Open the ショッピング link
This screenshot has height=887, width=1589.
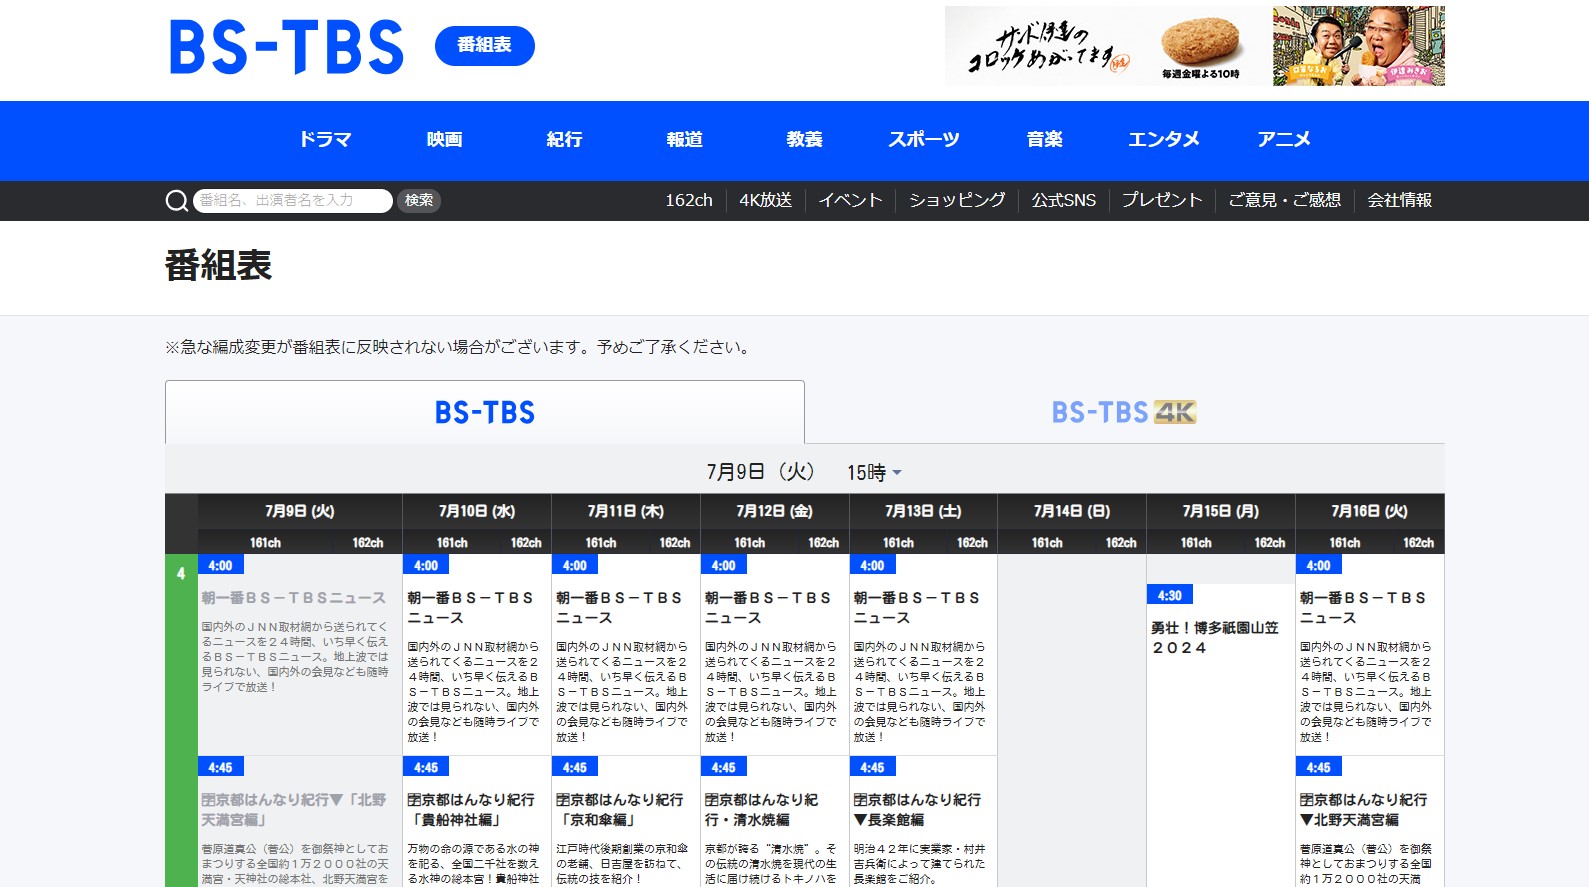pos(957,200)
